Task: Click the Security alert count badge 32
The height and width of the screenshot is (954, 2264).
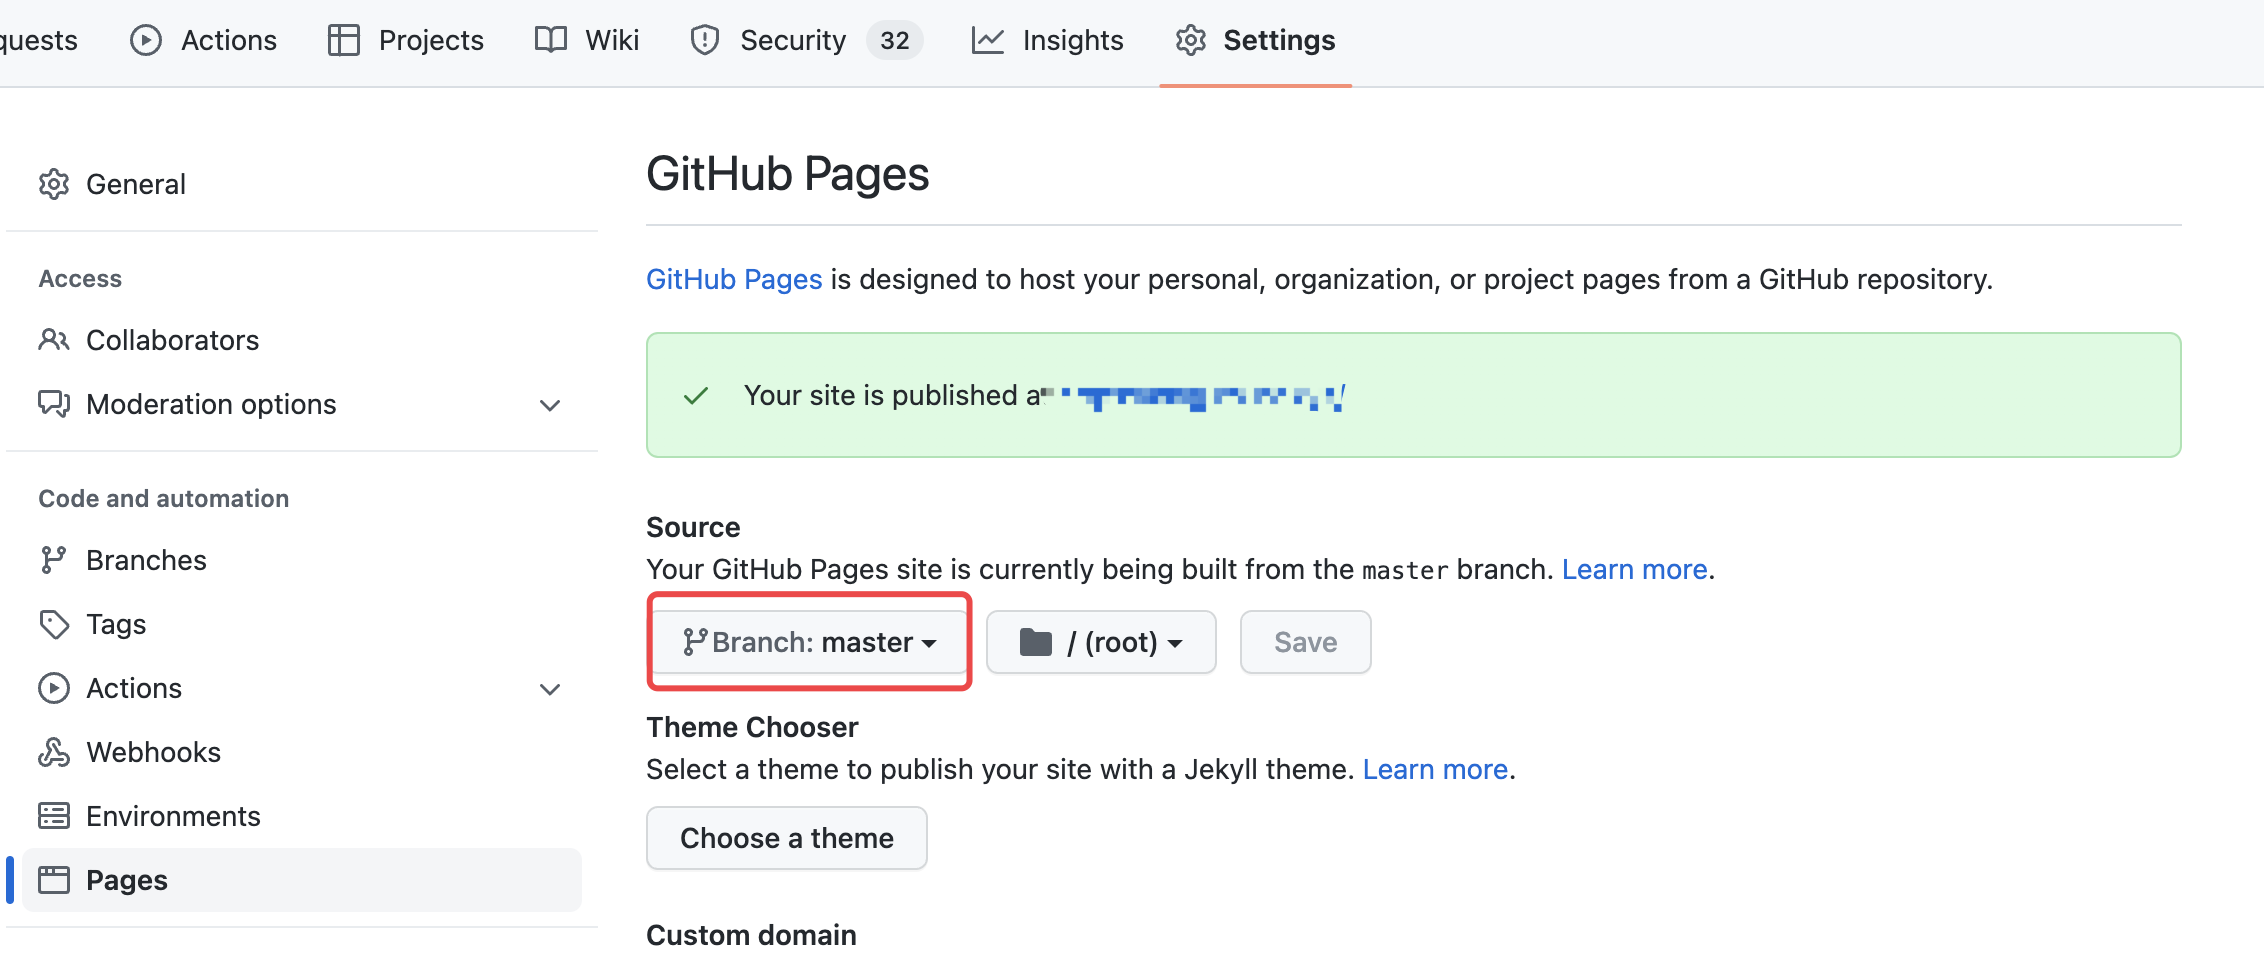Action: (895, 40)
